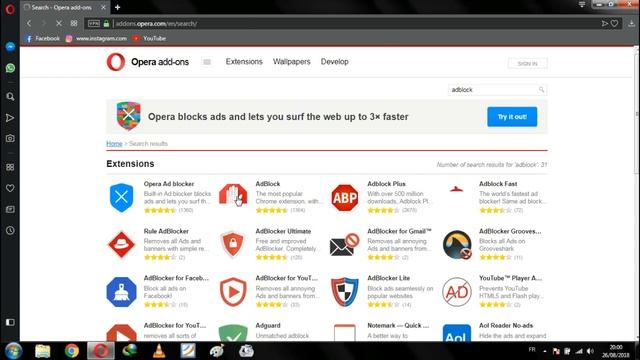This screenshot has width=640, height=360.
Task: Close the Search - Opera add-ons tab
Action: click(x=104, y=7)
